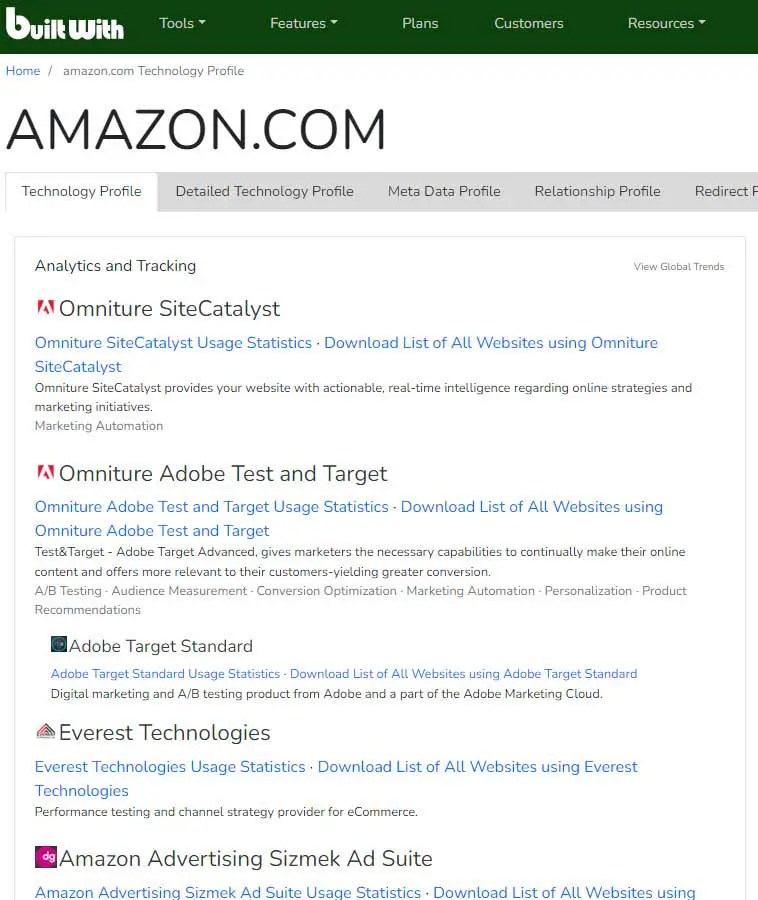Click Home in the breadcrumb
Viewport: 758px width, 900px height.
pos(23,70)
